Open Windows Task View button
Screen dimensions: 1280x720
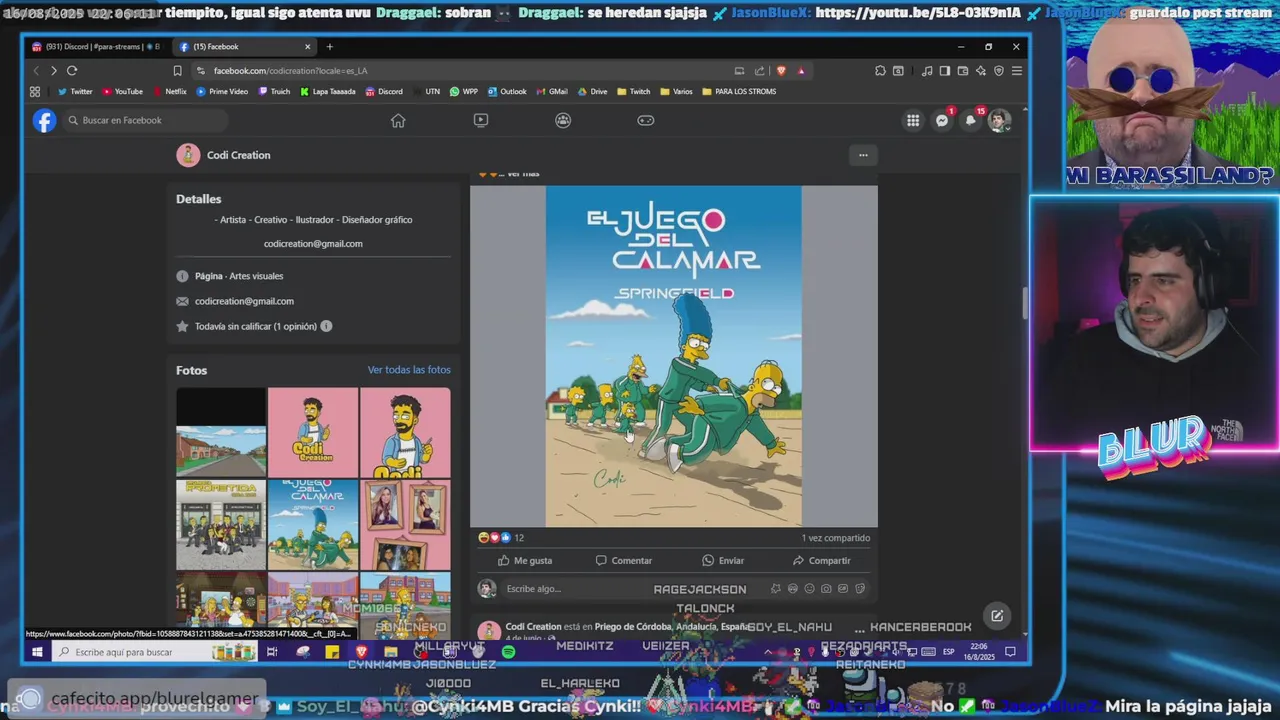tap(271, 652)
